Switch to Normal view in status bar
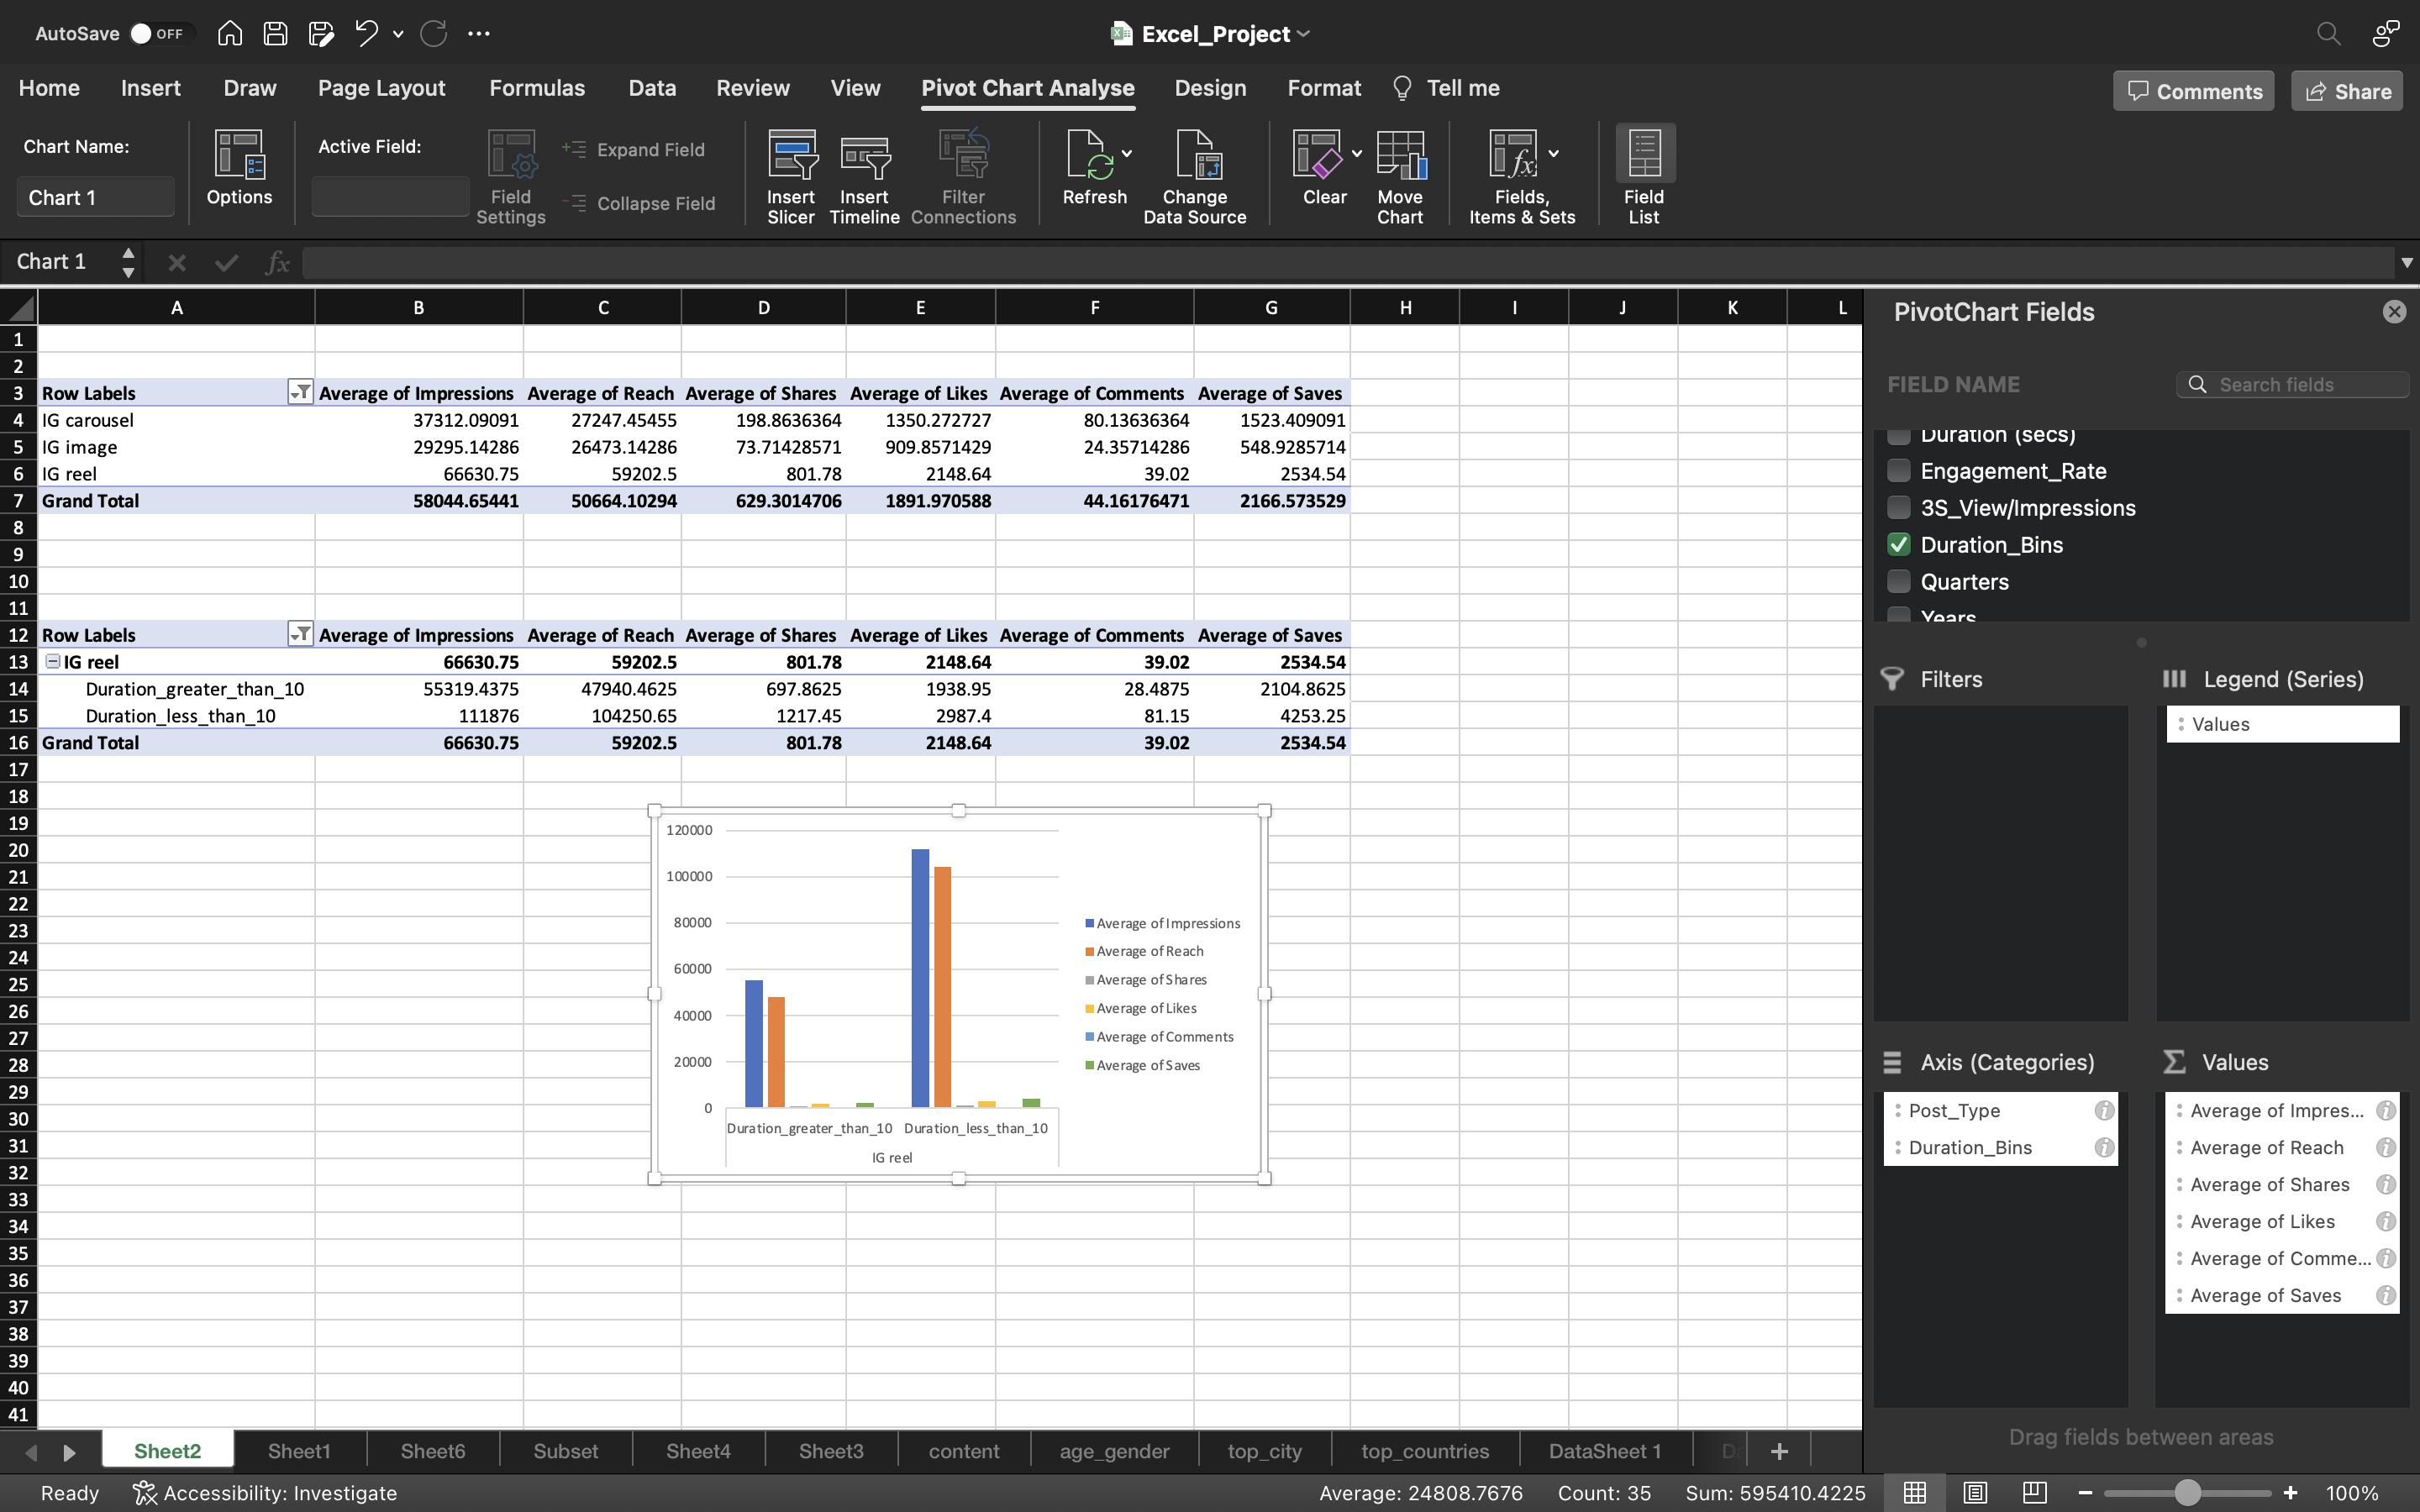 1914,1492
